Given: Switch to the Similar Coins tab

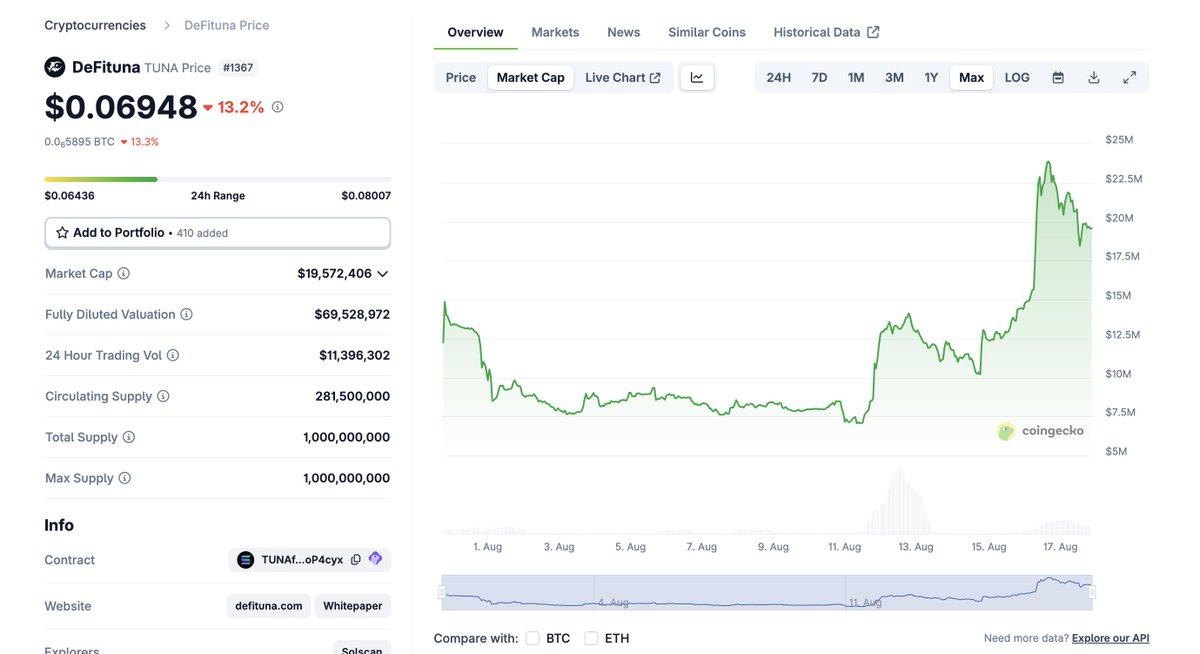Looking at the screenshot, I should click(x=707, y=32).
